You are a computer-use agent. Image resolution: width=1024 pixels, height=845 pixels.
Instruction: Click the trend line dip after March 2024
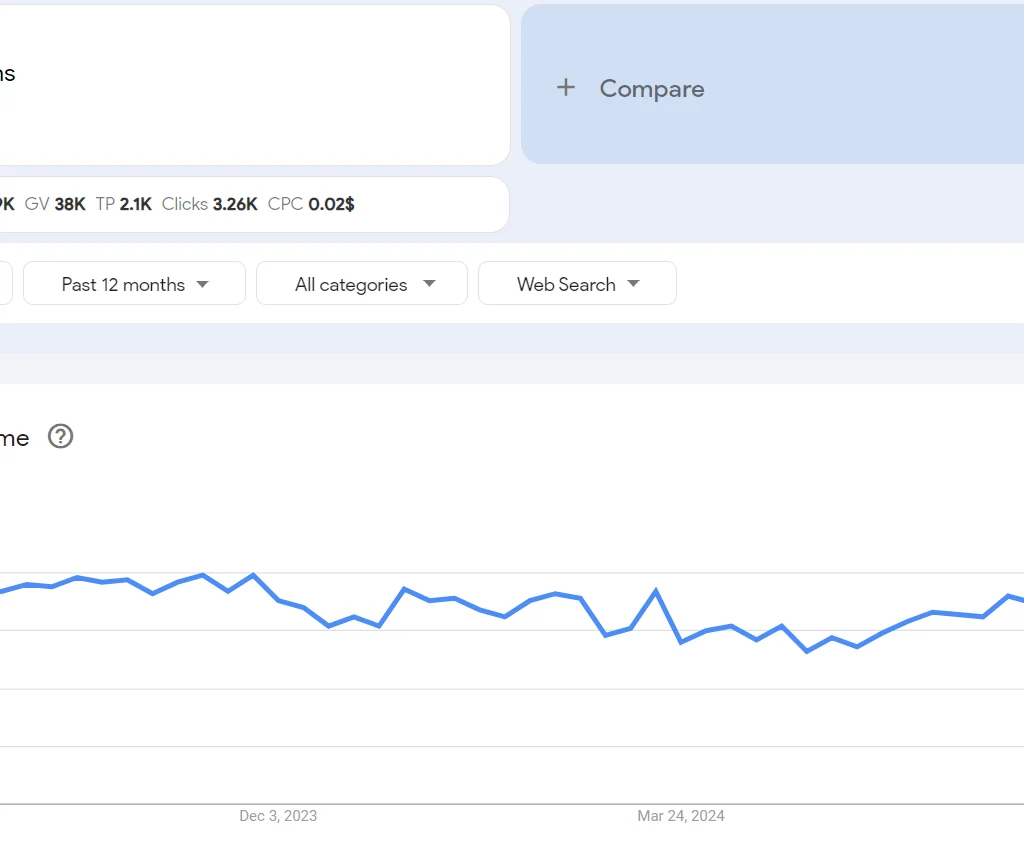coord(807,650)
